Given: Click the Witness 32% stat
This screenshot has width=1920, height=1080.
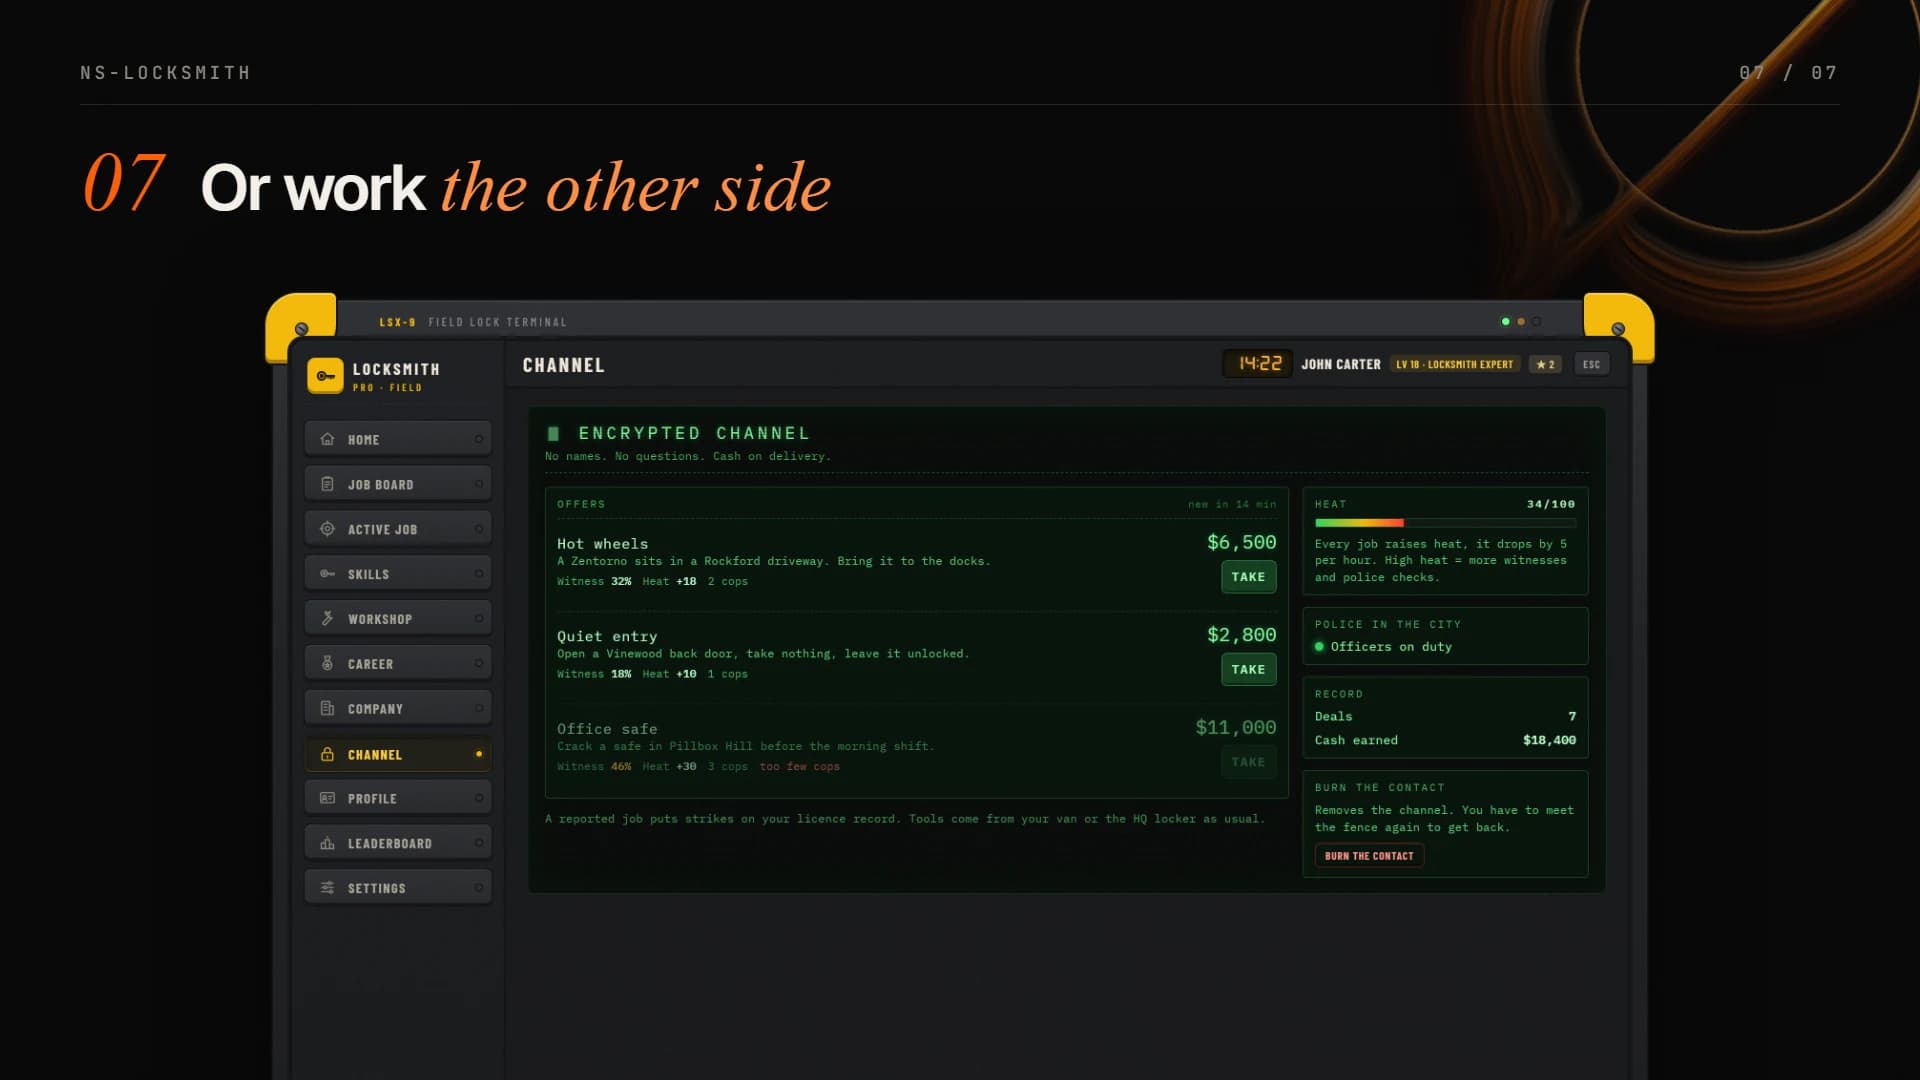Looking at the screenshot, I should tap(594, 581).
